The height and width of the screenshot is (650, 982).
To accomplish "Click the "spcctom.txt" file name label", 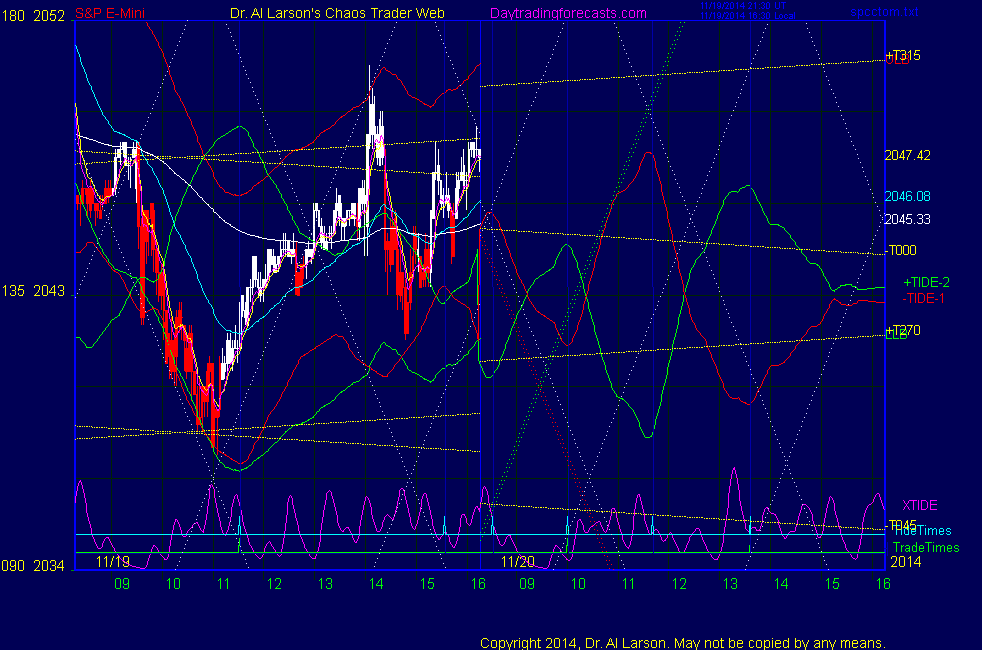I will (x=884, y=12).
